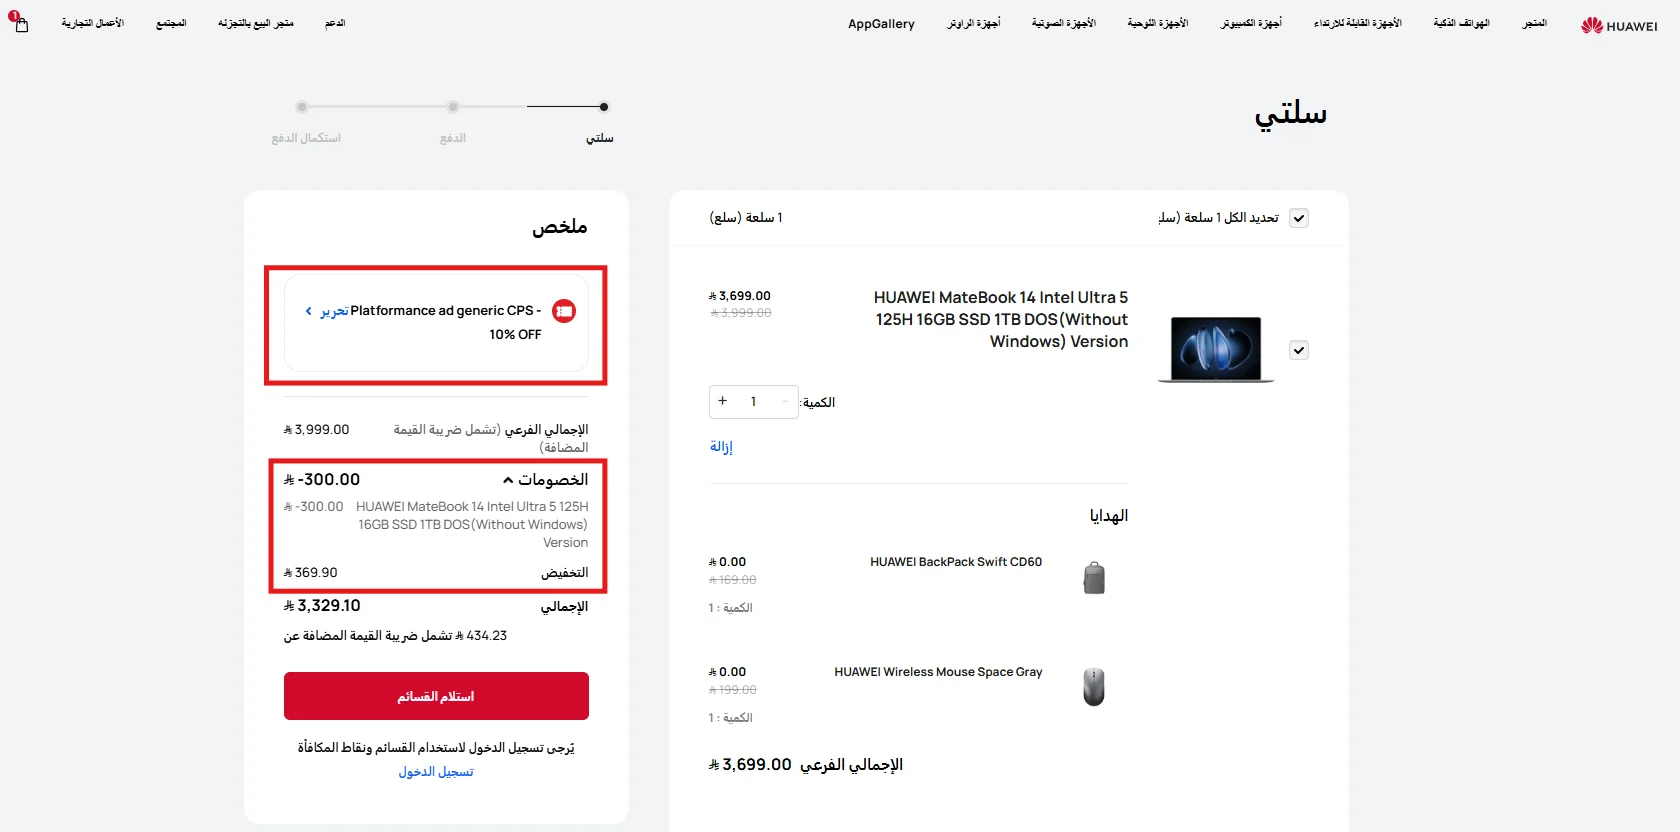
Task: Open متجر البيع بالتجزئة link
Action: coord(256,23)
